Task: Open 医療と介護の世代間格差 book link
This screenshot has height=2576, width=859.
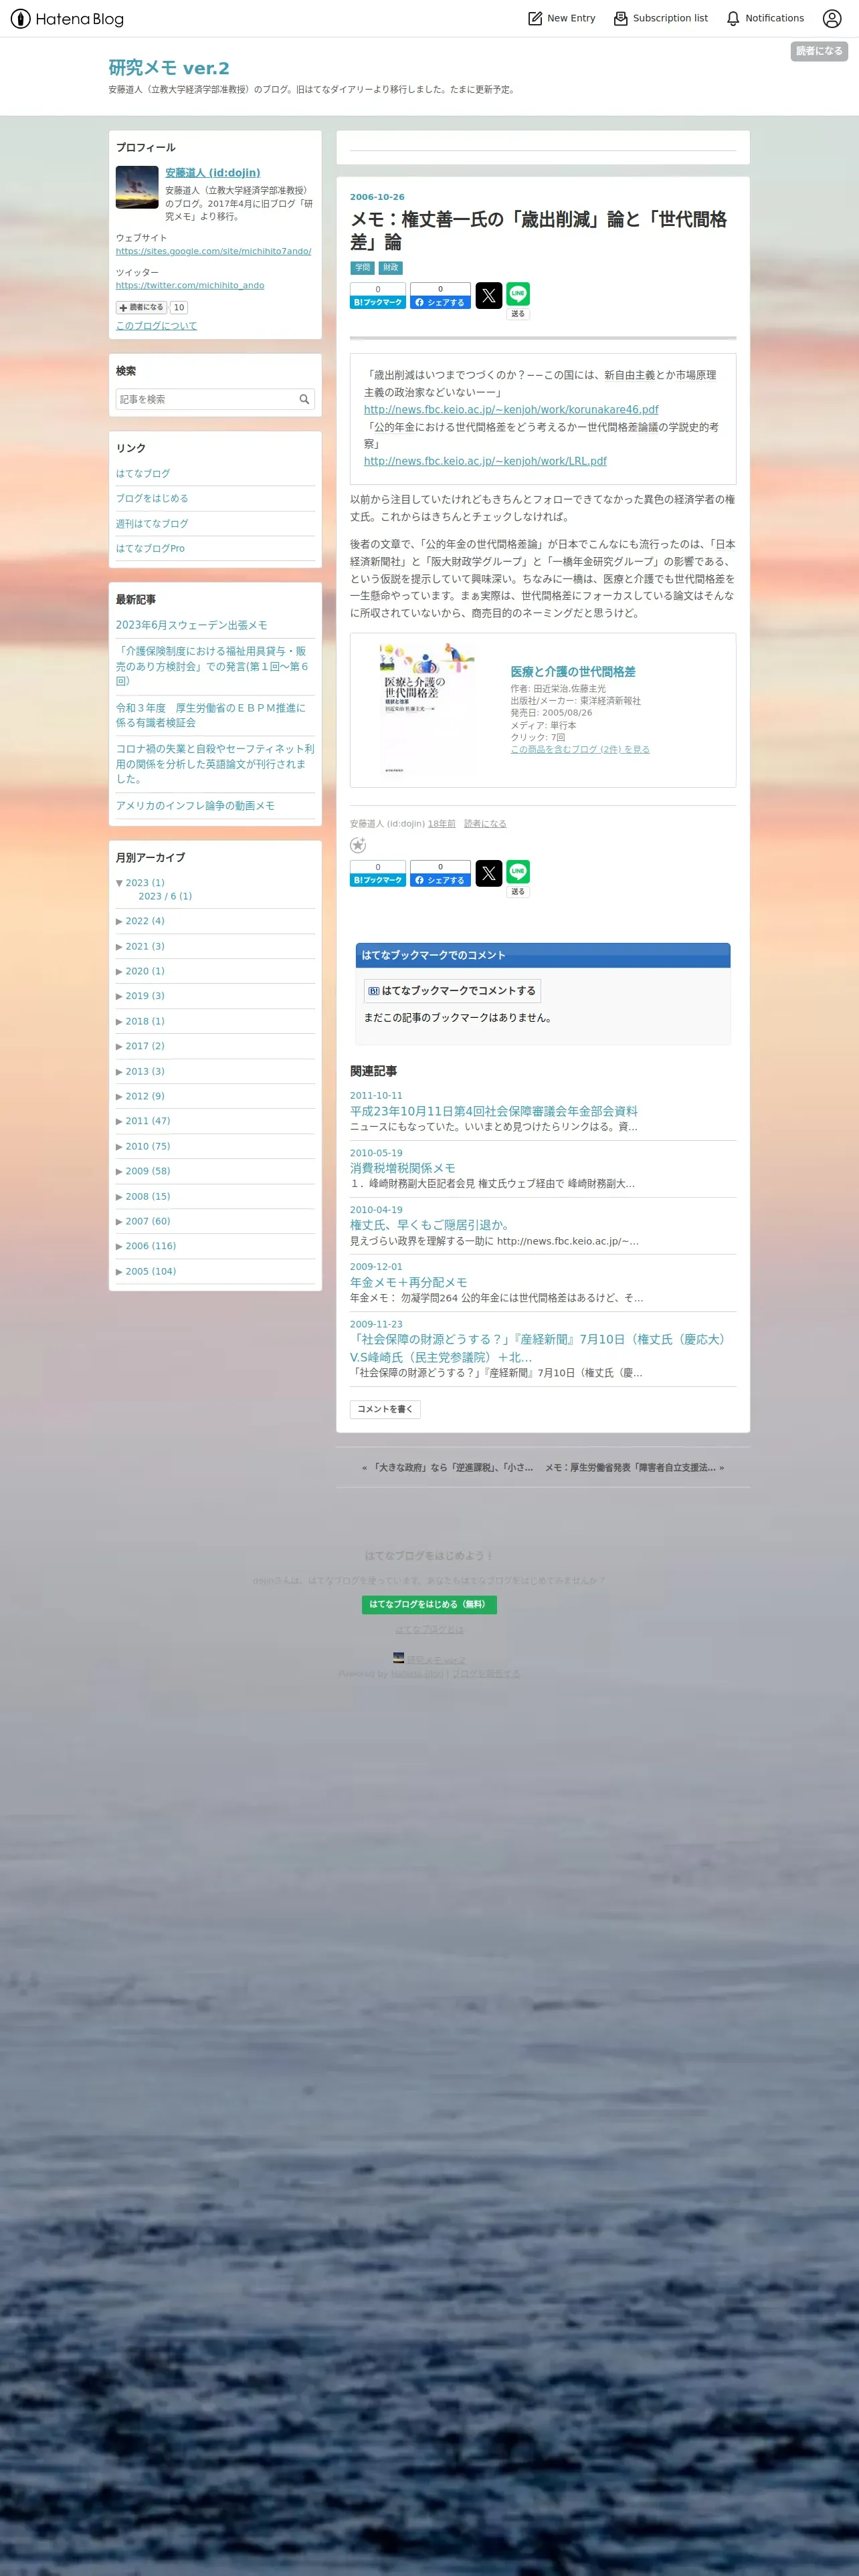Action: pos(573,672)
